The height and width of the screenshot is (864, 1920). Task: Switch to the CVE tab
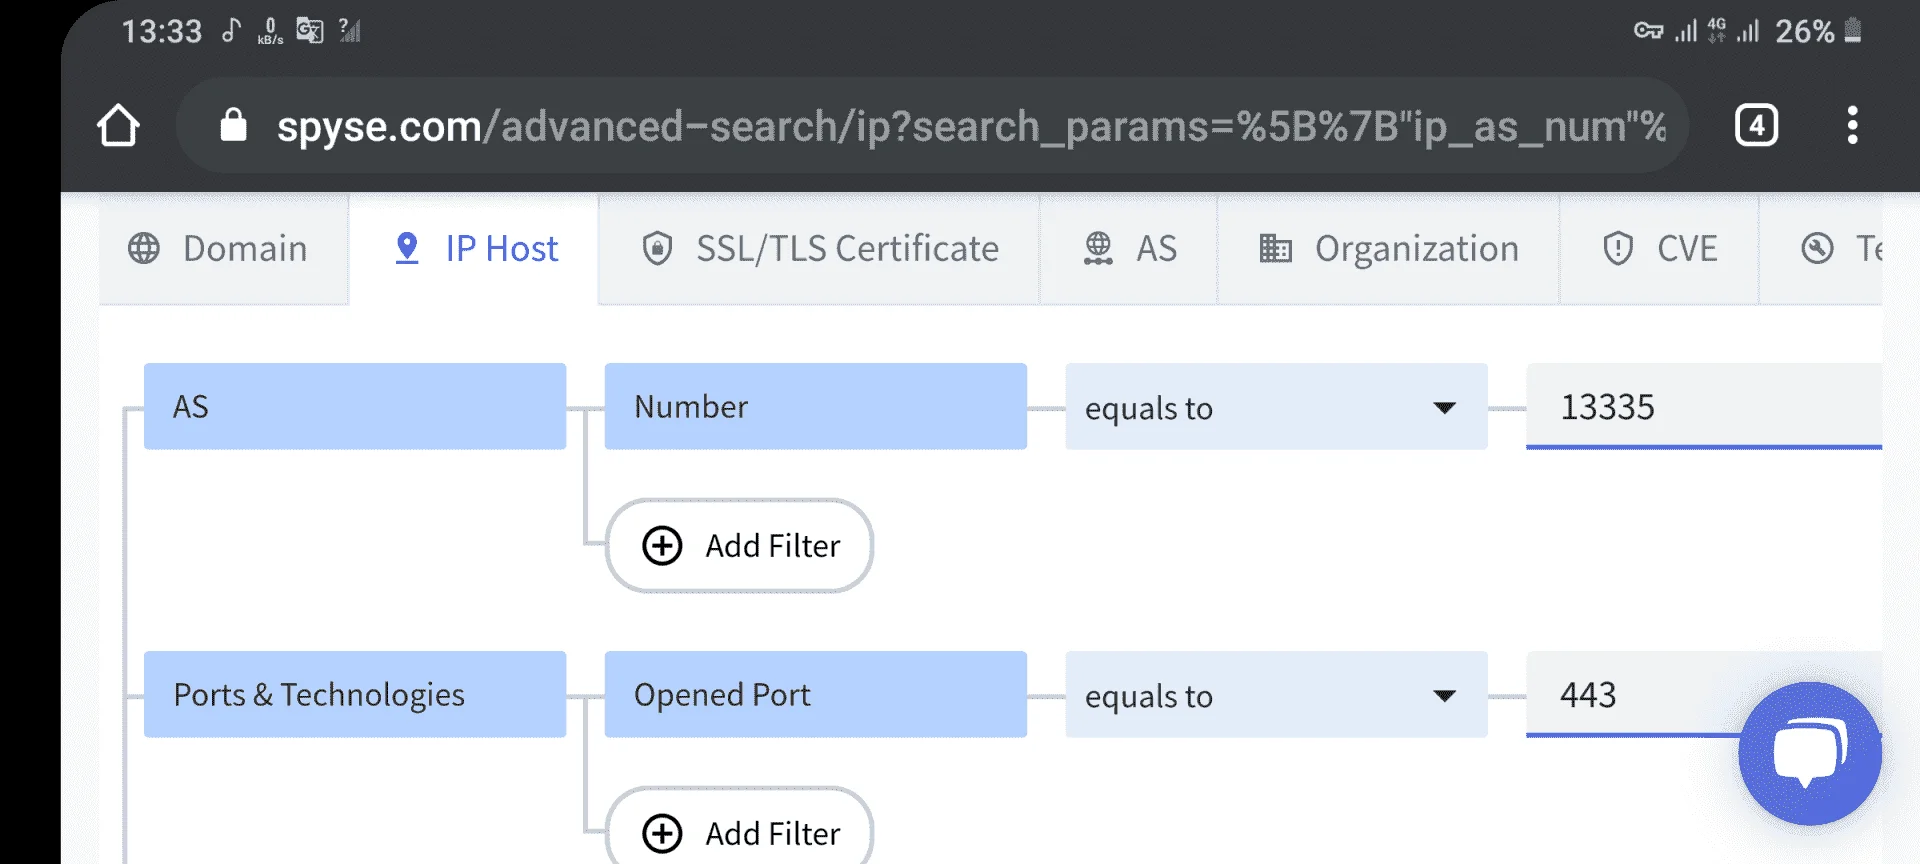point(1659,249)
